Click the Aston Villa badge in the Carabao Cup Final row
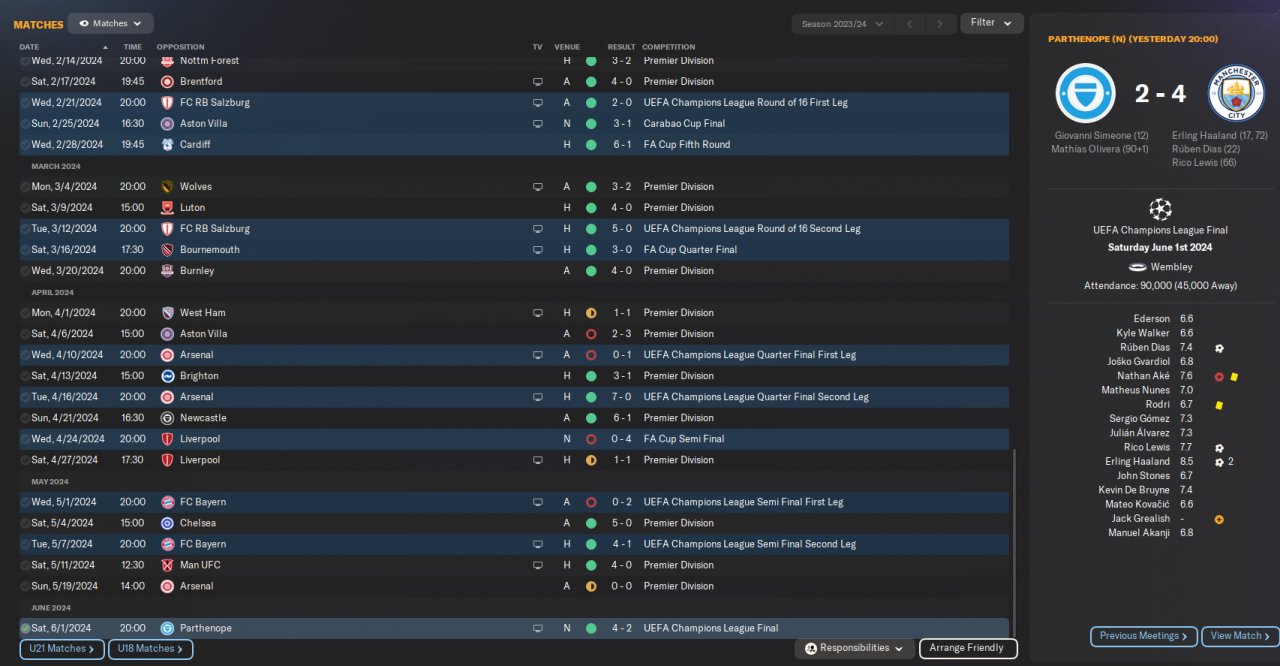1280x666 pixels. (167, 123)
